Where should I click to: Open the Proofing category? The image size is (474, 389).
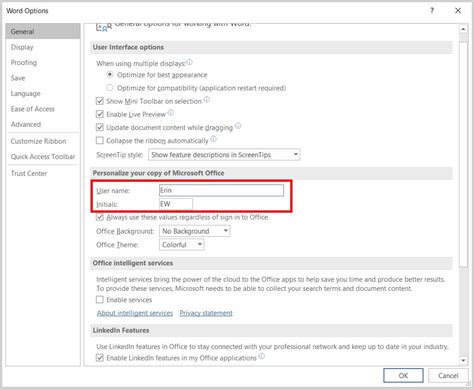pos(43,62)
